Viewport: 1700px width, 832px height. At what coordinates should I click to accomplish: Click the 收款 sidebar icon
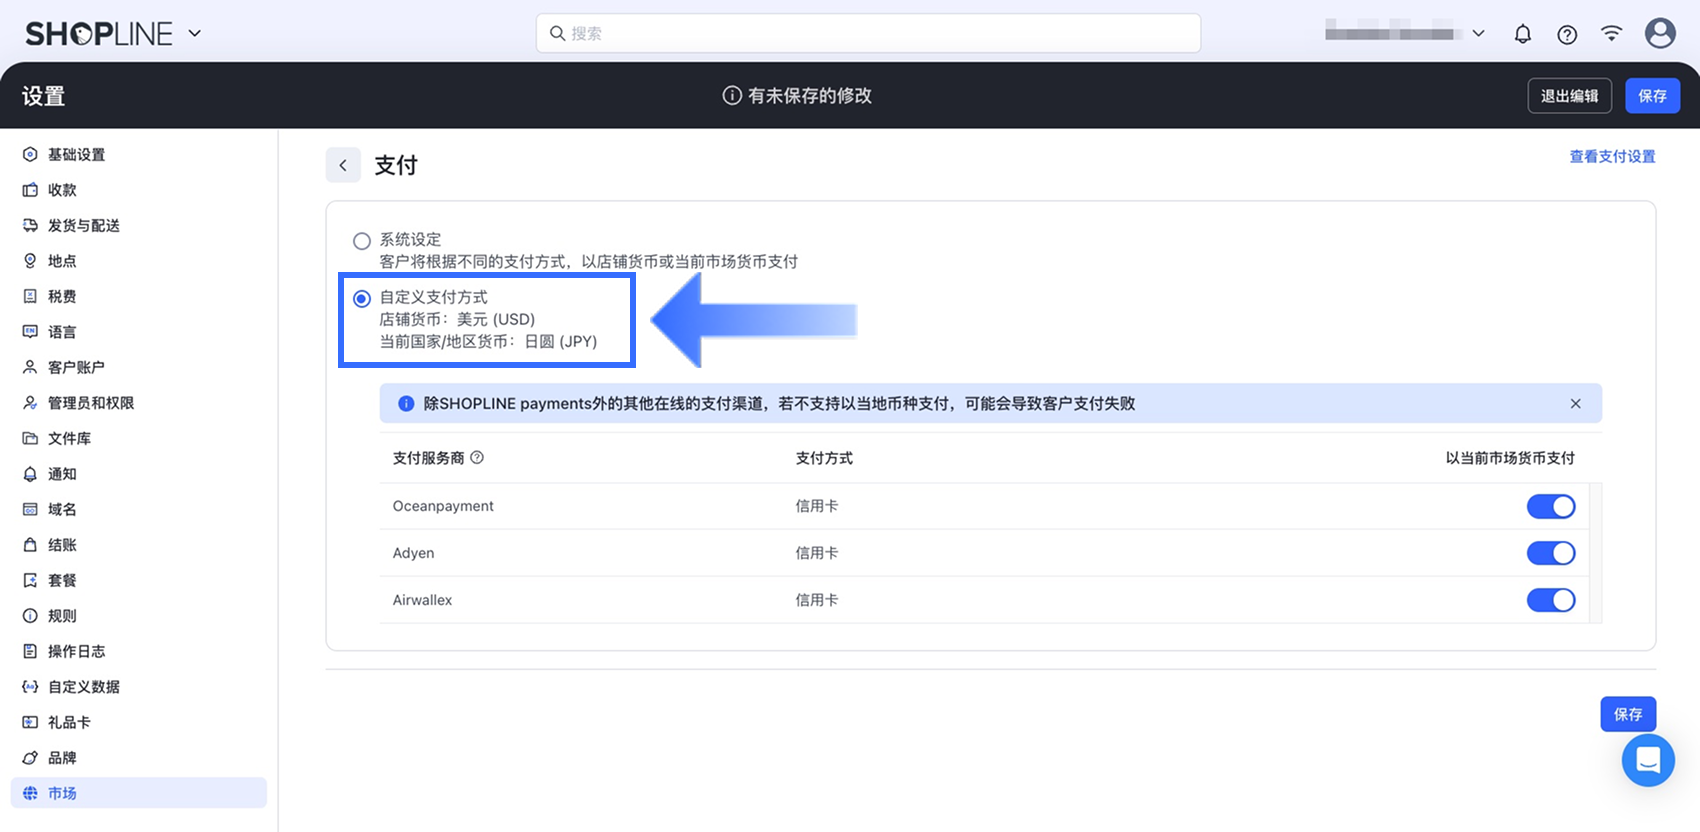coord(30,190)
